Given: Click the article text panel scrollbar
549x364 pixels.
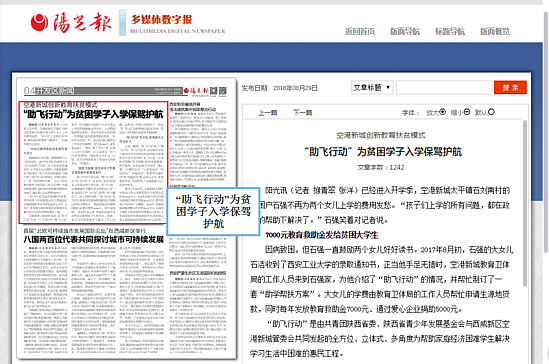Looking at the screenshot, I should coord(525,203).
